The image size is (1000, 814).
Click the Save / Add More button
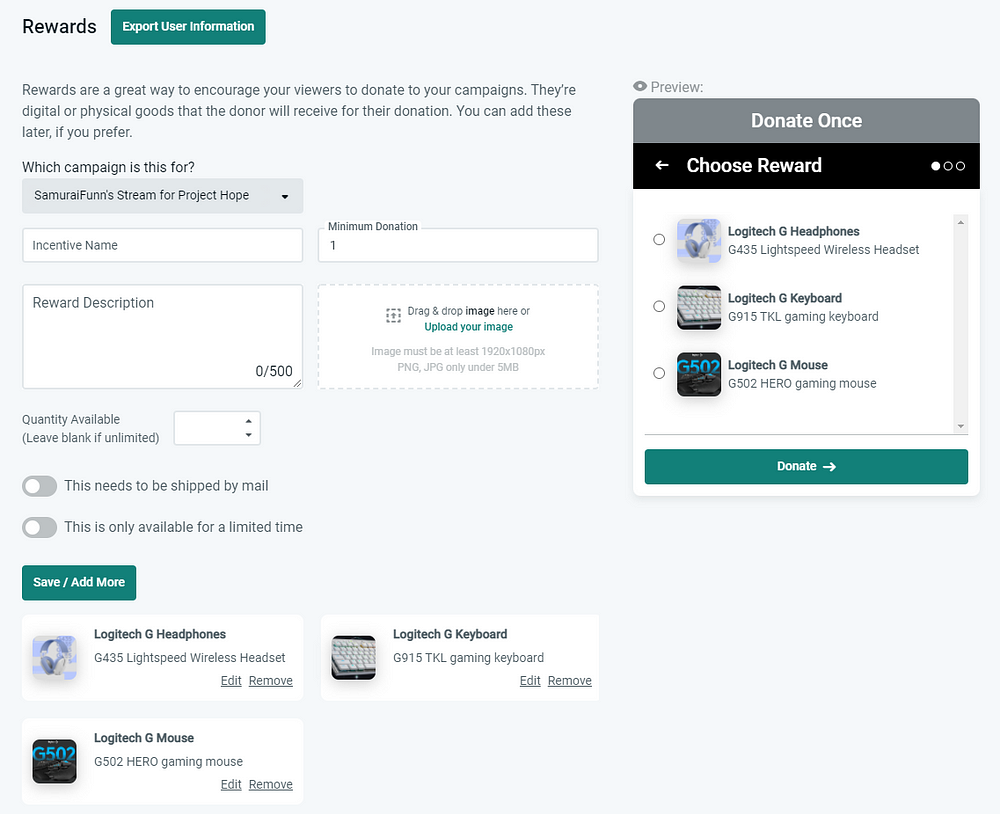79,582
